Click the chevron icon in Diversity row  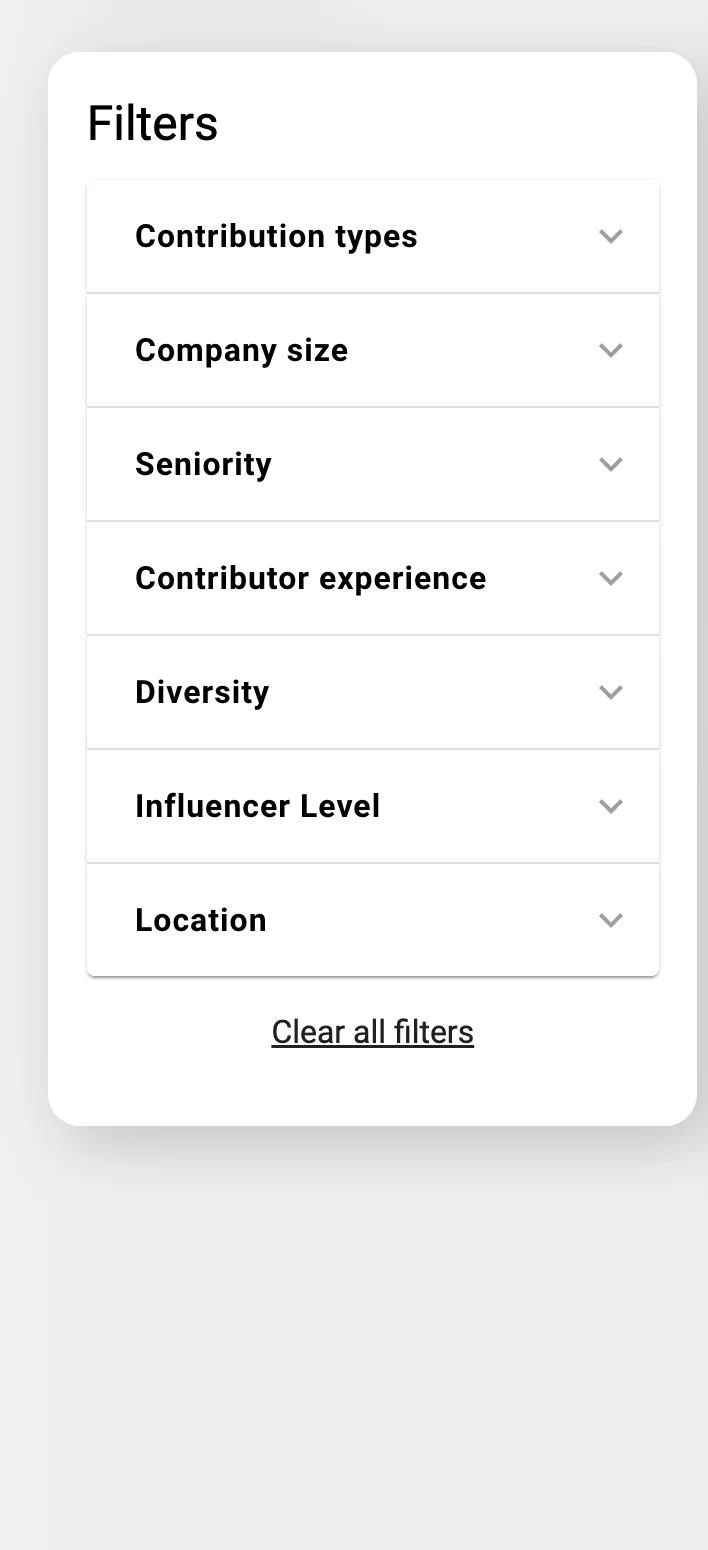tap(610, 693)
